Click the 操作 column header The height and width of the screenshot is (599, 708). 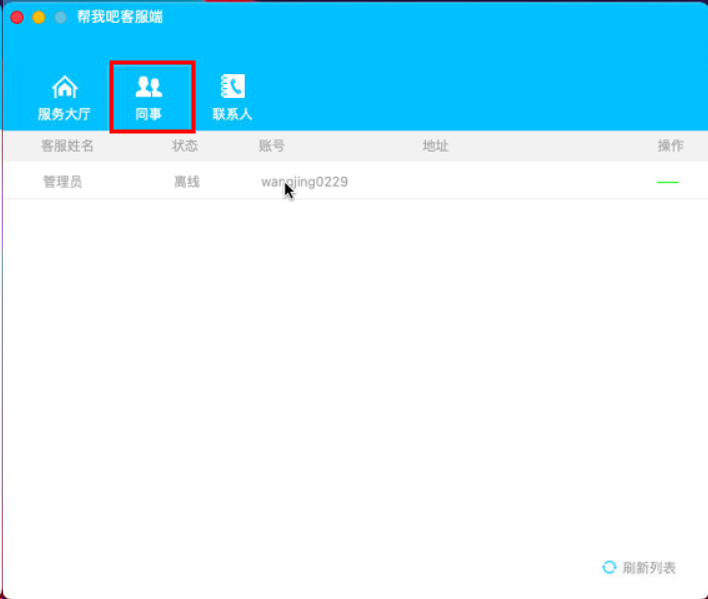coord(671,146)
